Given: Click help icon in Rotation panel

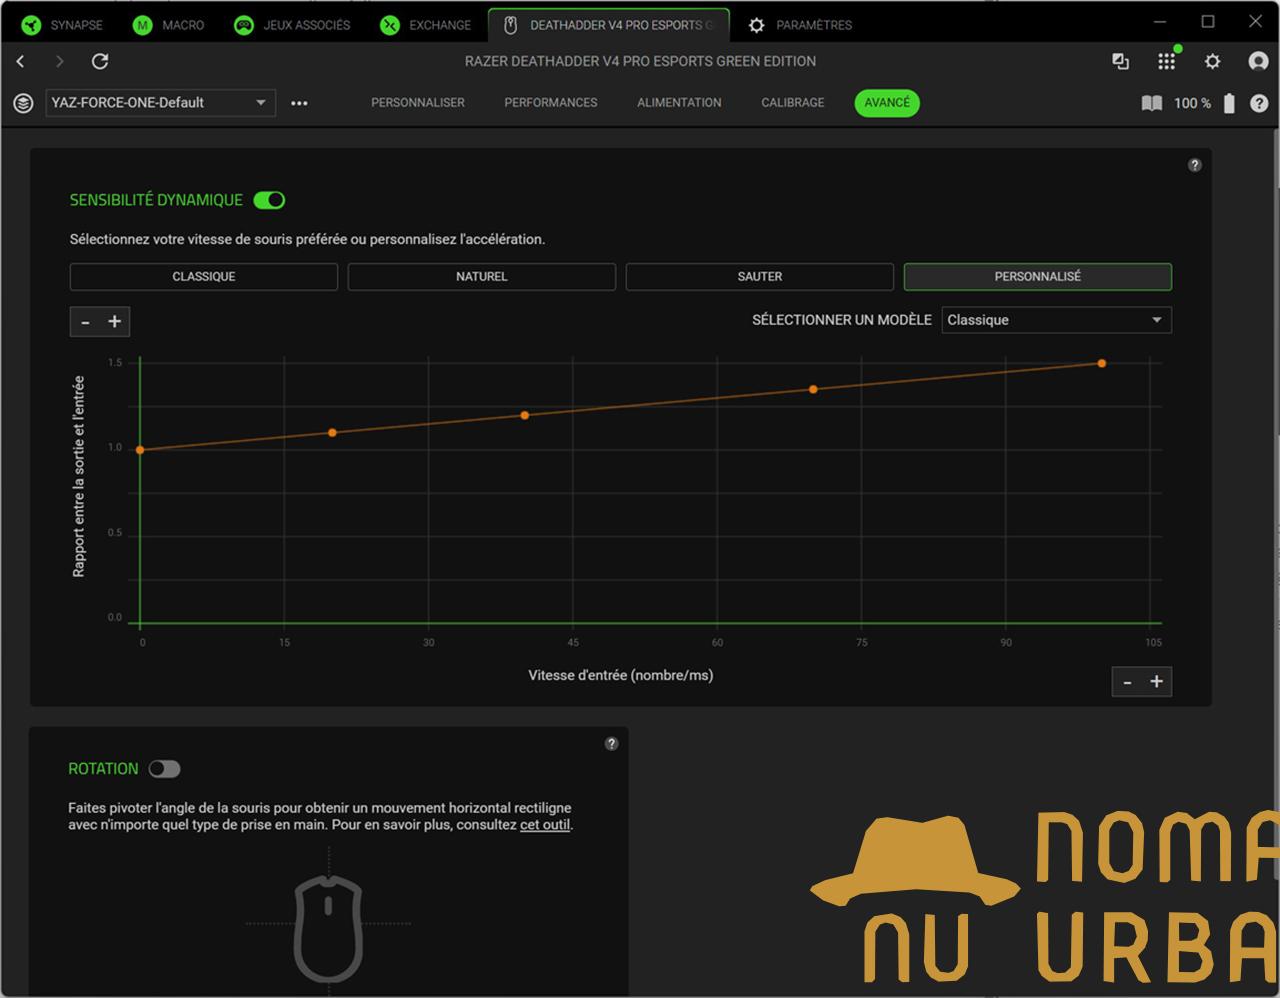Looking at the screenshot, I should pos(612,744).
